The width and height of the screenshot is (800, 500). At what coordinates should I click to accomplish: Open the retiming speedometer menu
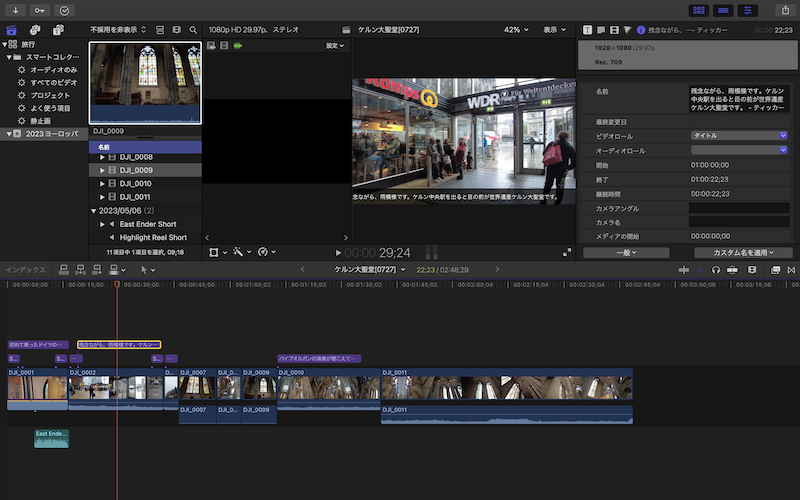click(x=267, y=252)
